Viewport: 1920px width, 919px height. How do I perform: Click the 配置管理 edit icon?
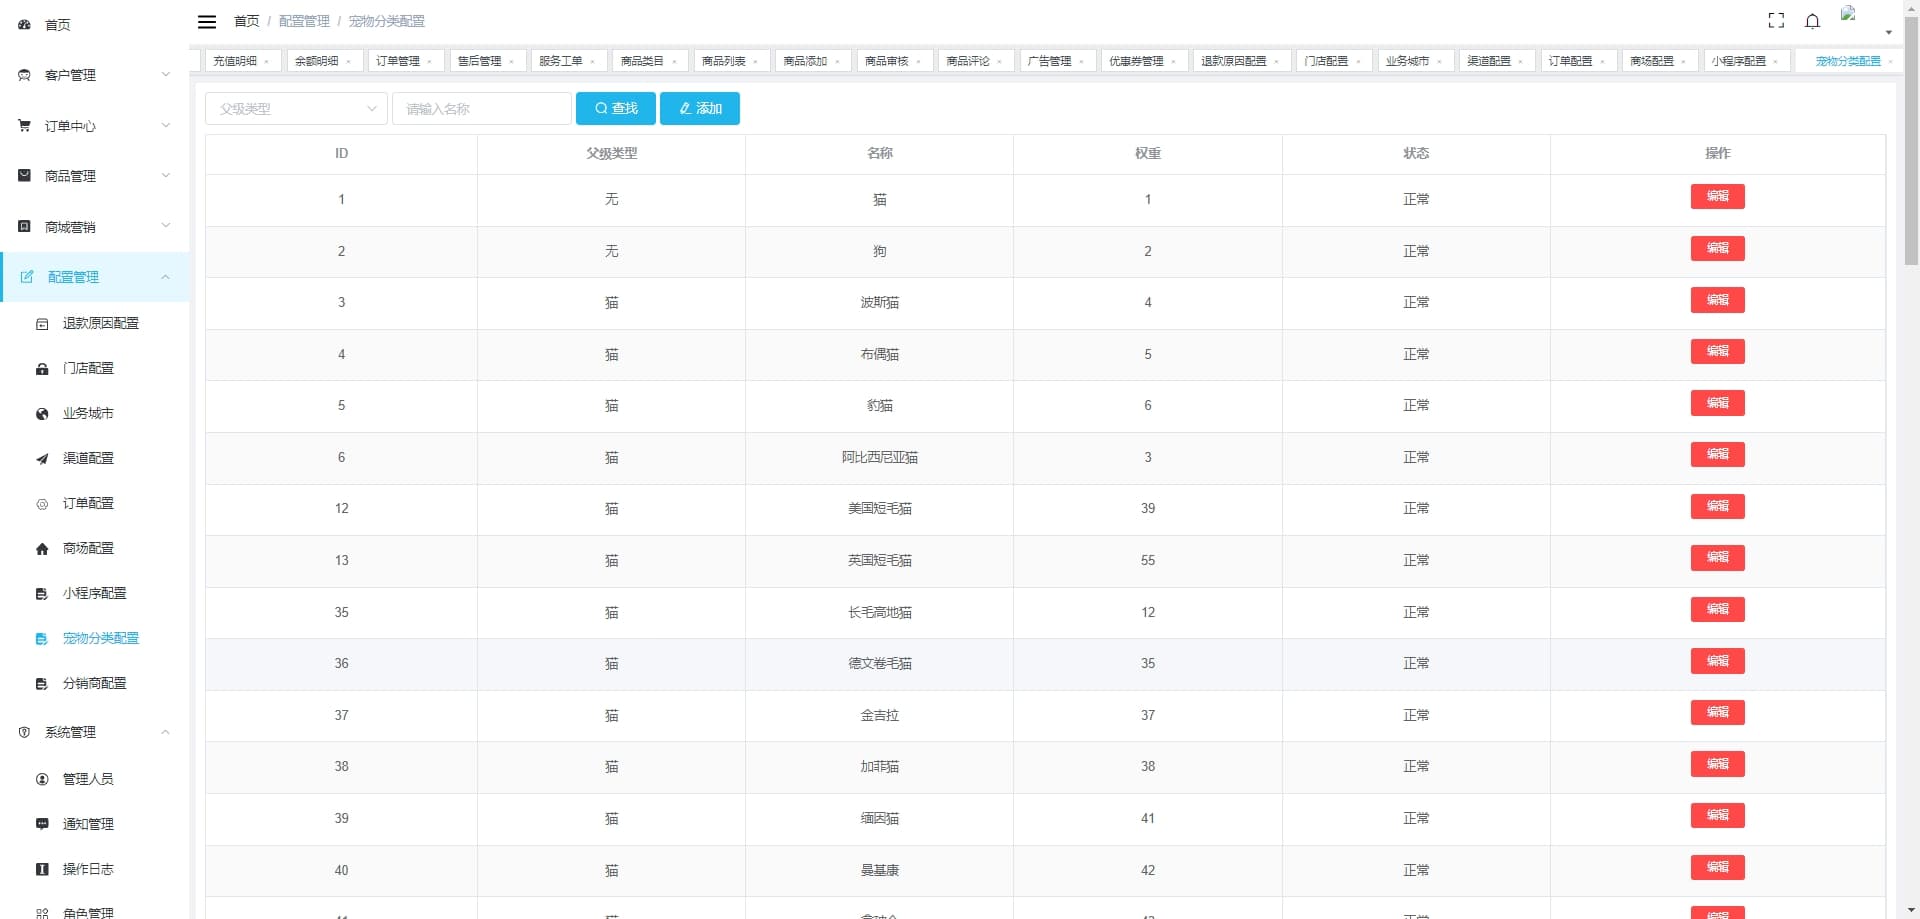click(x=27, y=277)
